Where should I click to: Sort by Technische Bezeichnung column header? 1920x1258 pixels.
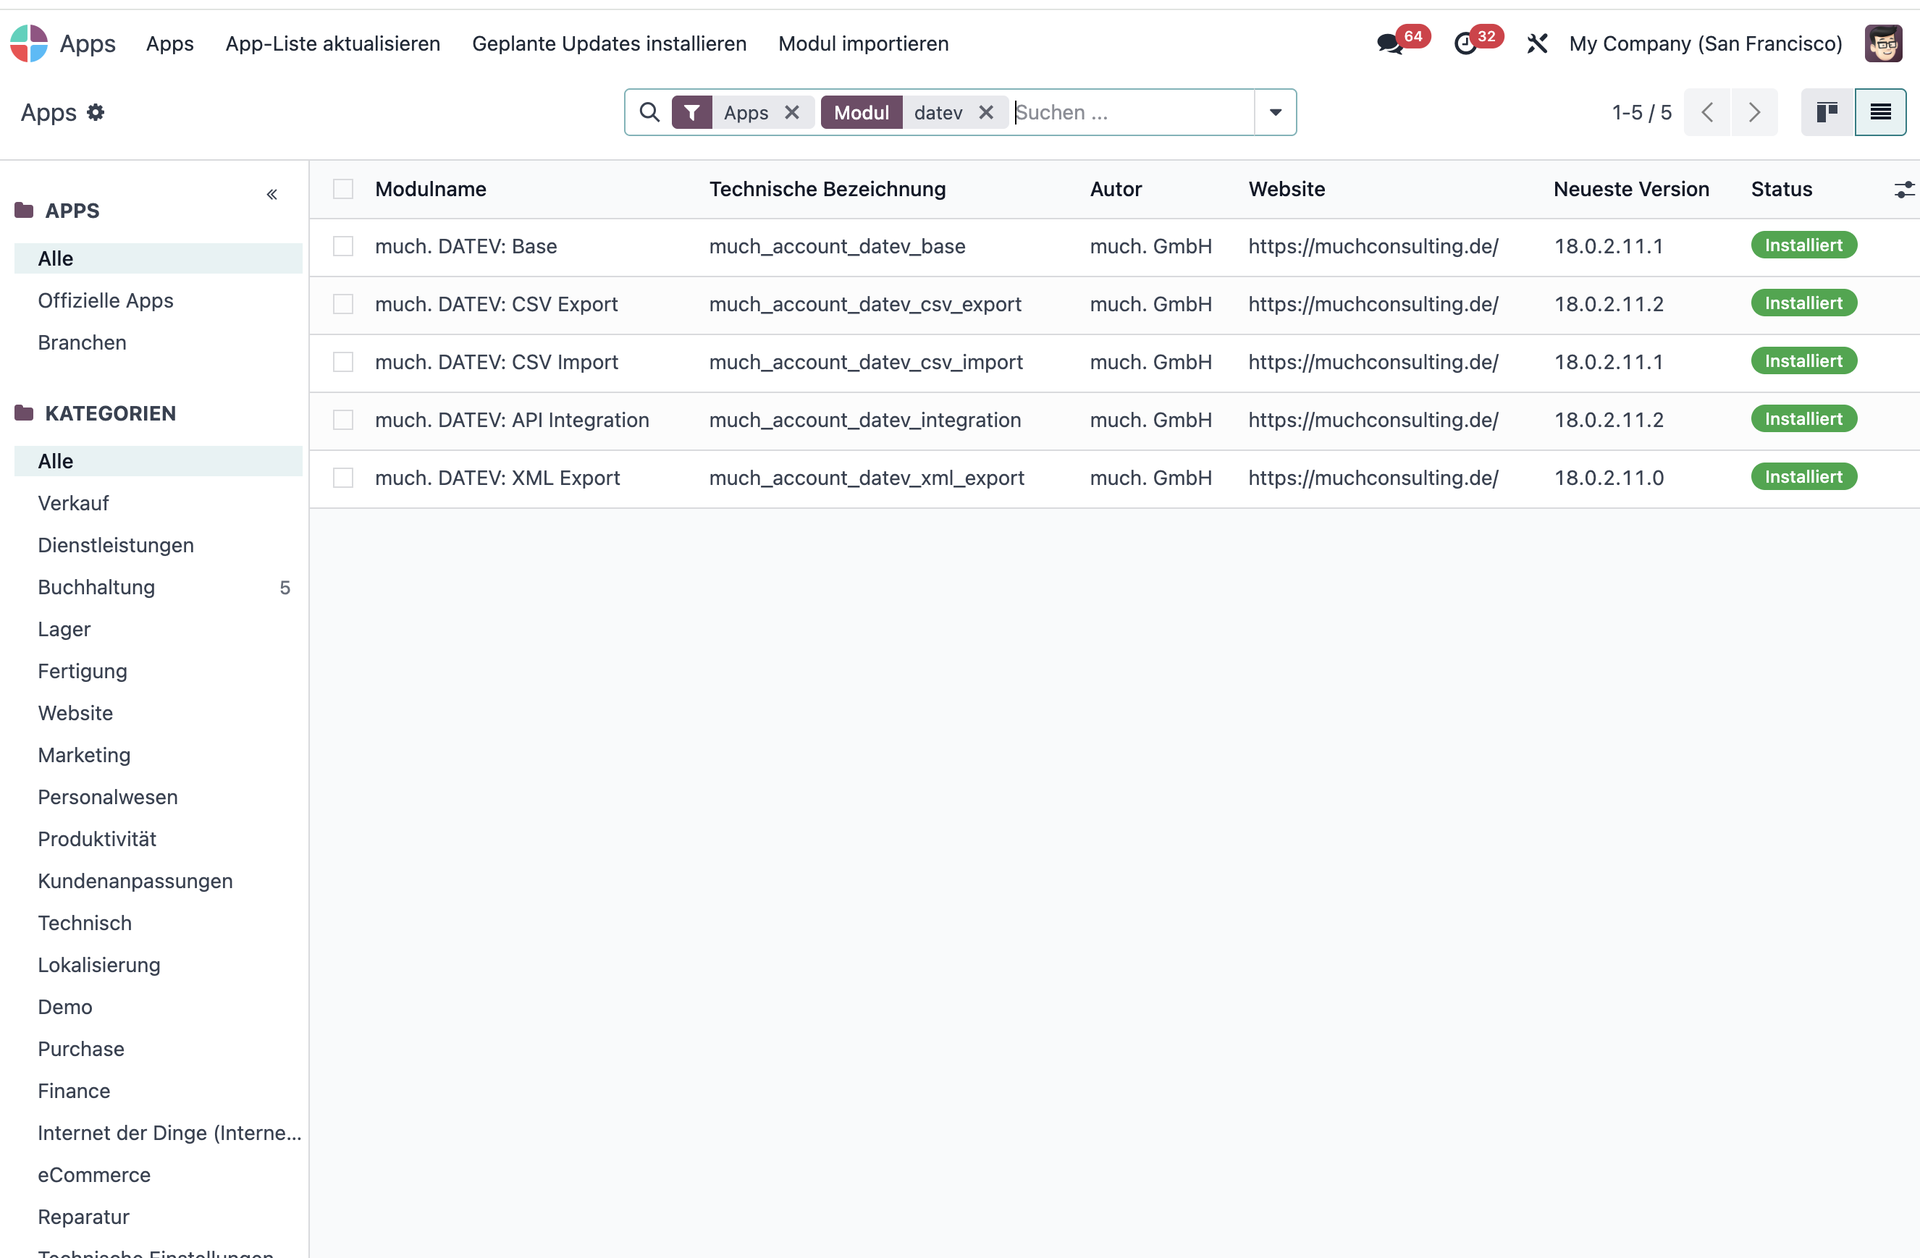(x=827, y=189)
